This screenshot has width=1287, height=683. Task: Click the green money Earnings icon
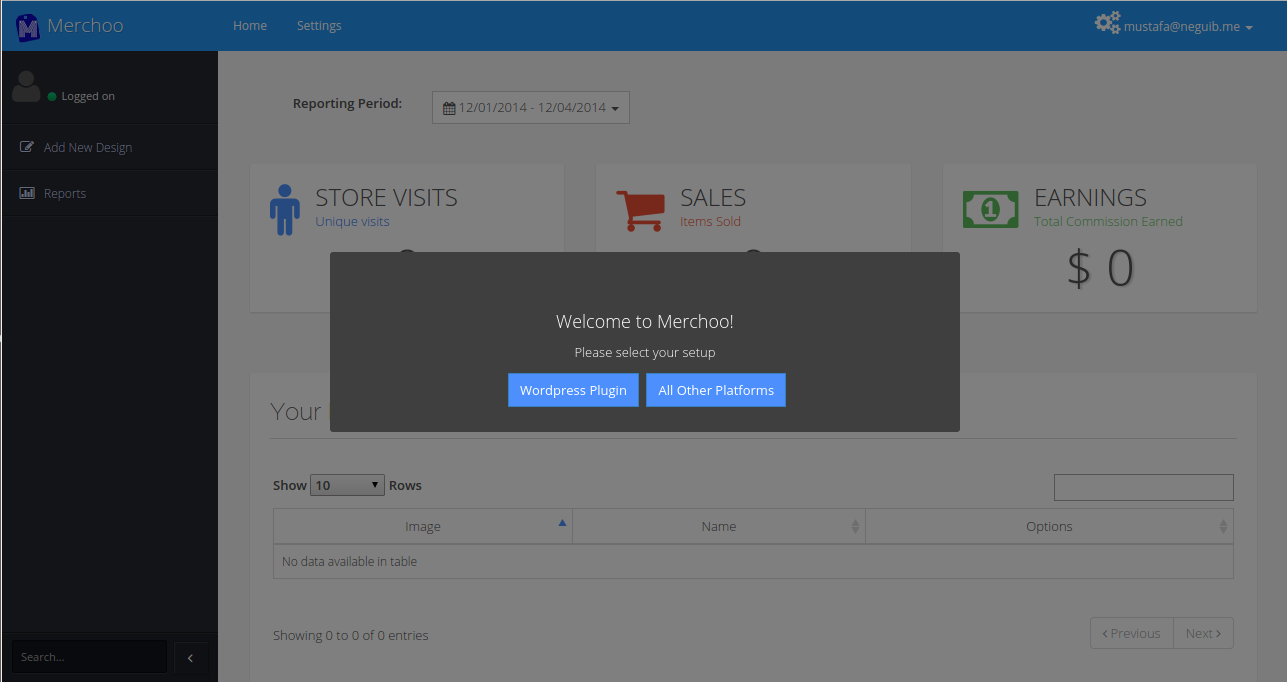pos(990,209)
